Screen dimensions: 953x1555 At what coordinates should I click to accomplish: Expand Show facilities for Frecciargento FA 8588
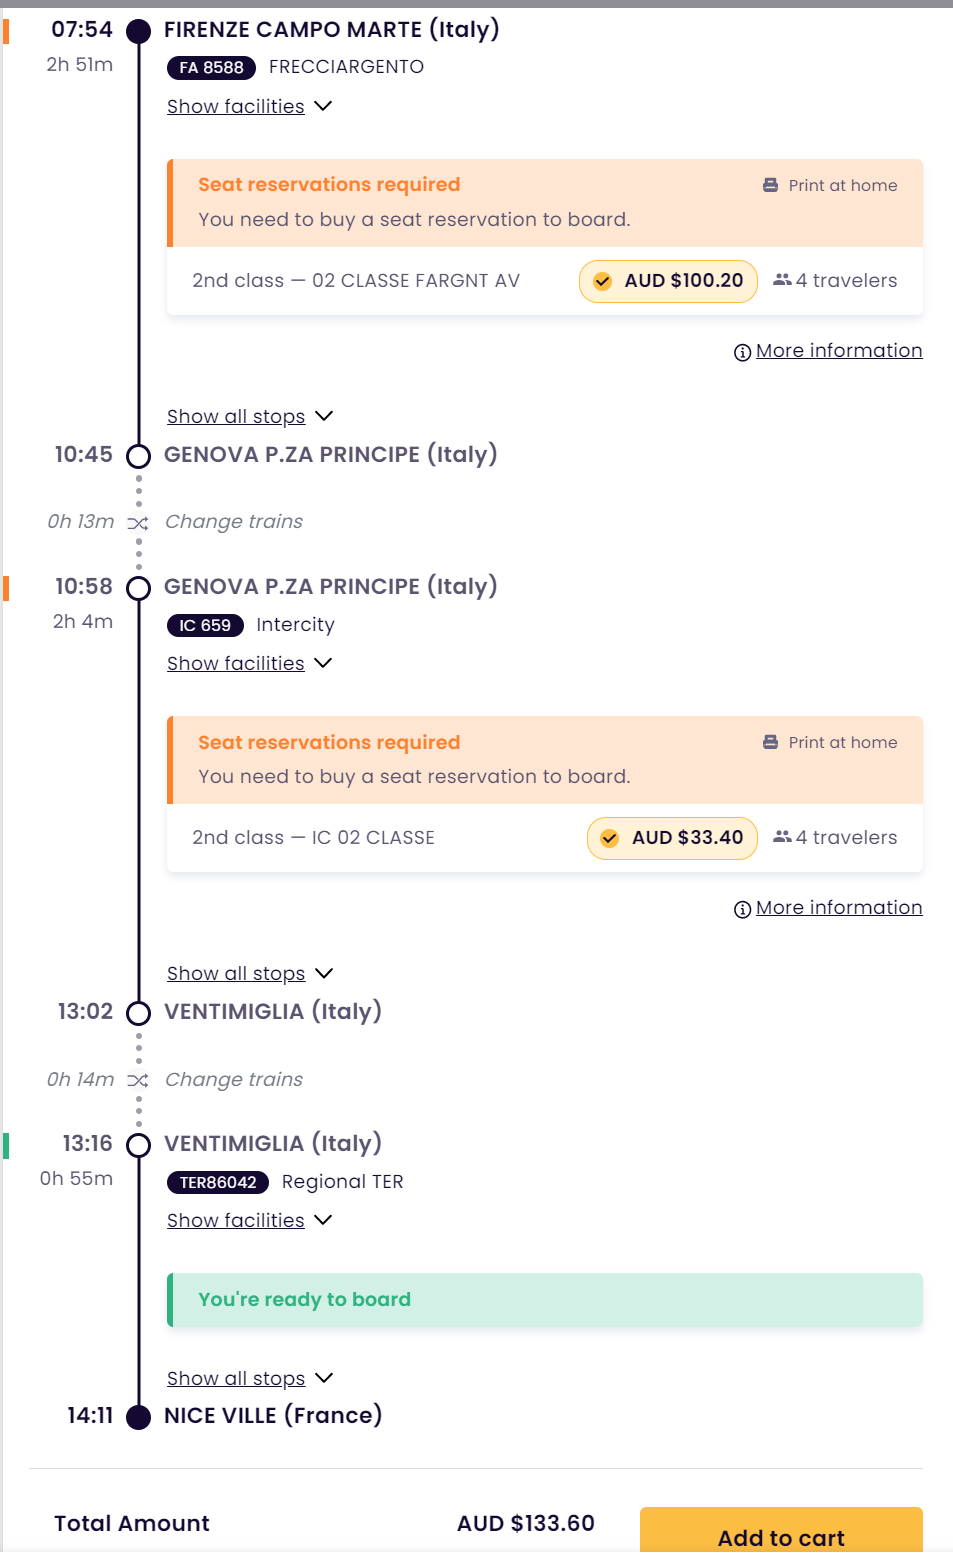pyautogui.click(x=249, y=106)
